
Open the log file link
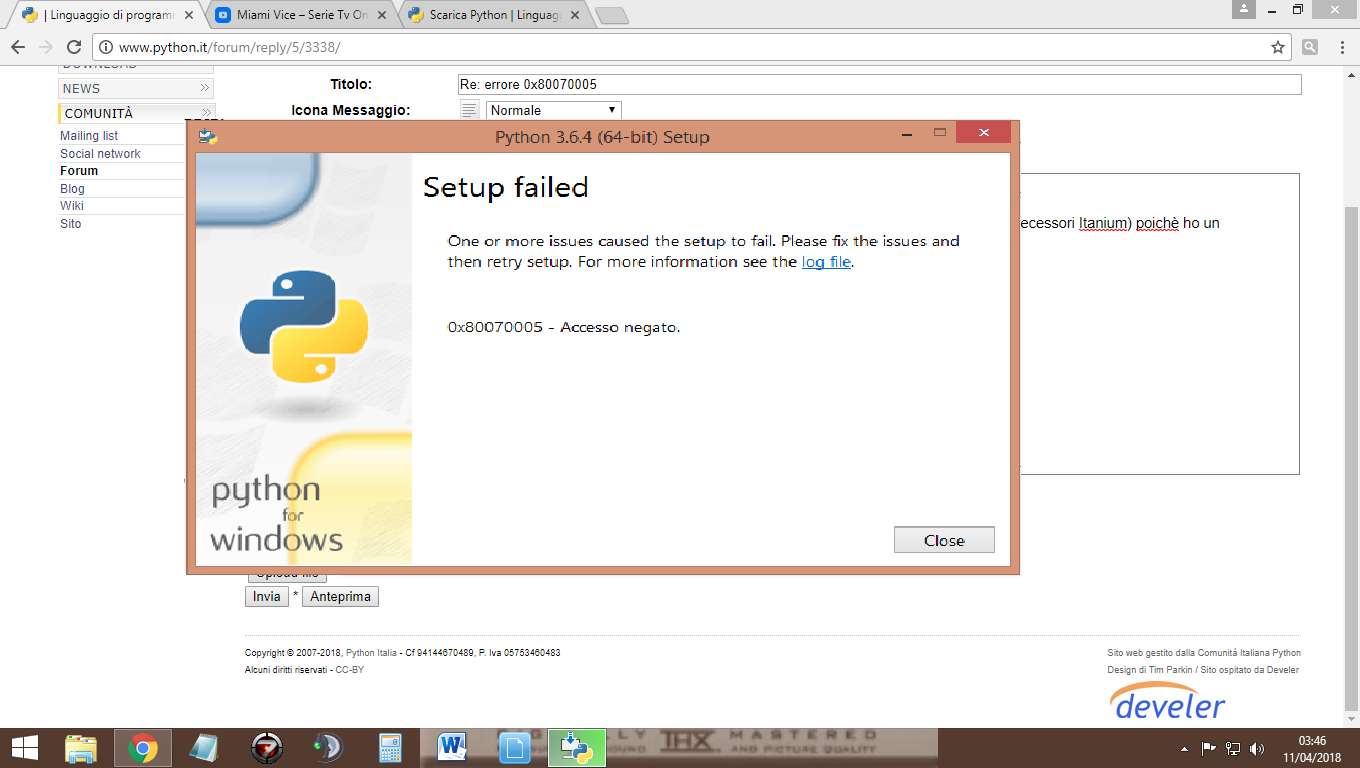tap(826, 262)
